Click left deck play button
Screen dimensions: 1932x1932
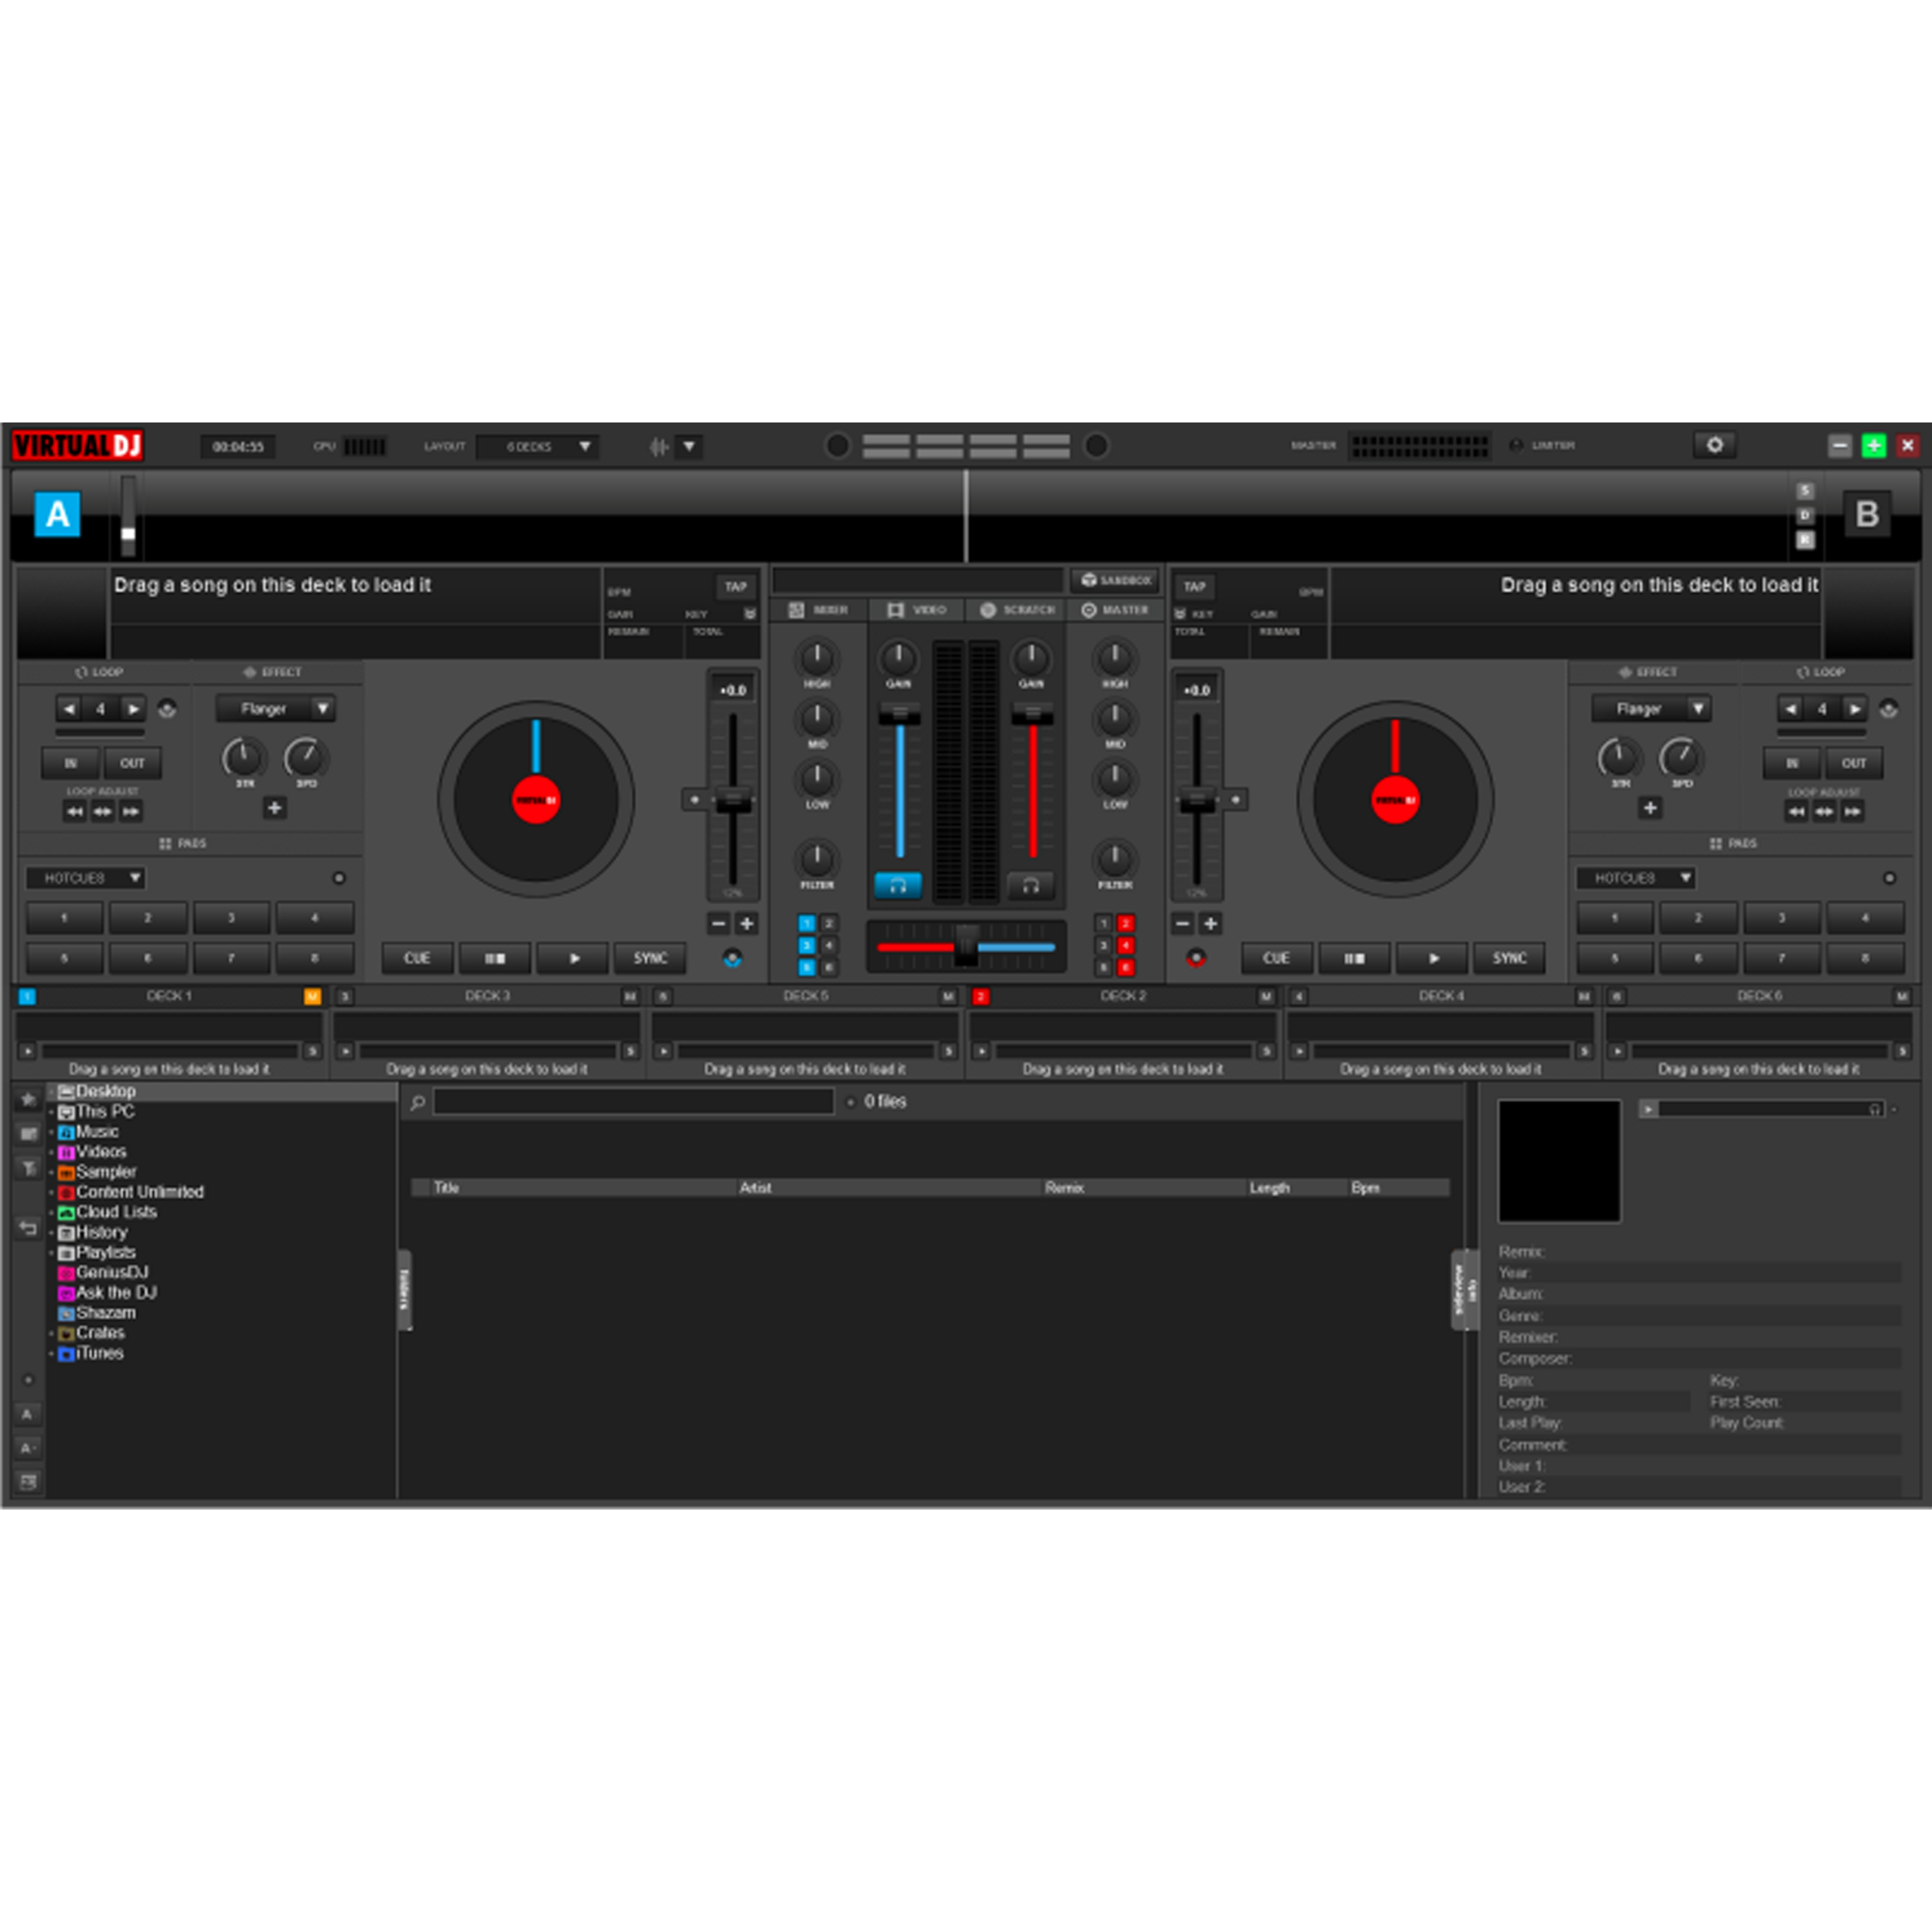(573, 958)
